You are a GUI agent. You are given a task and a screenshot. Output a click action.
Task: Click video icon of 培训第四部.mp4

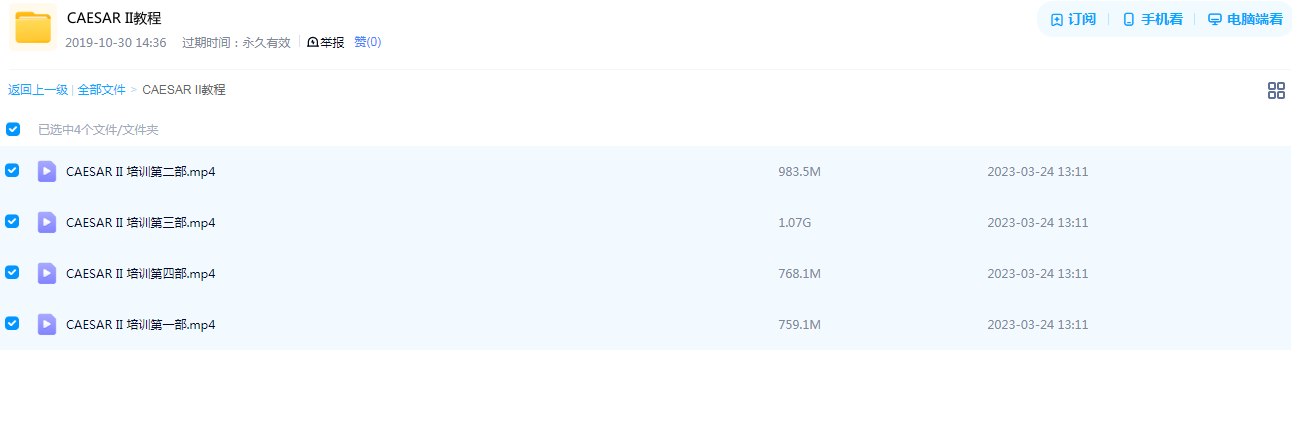coord(47,273)
